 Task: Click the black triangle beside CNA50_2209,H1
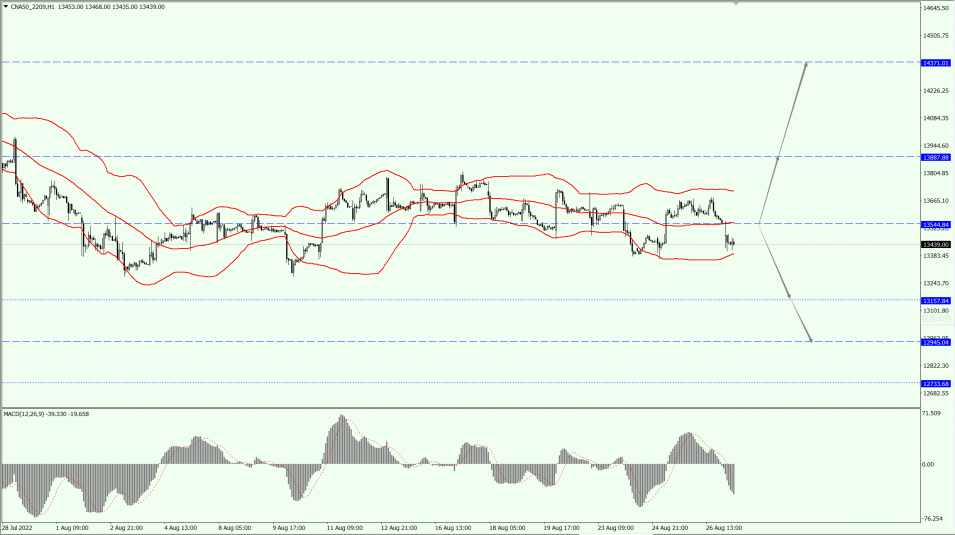5,7
